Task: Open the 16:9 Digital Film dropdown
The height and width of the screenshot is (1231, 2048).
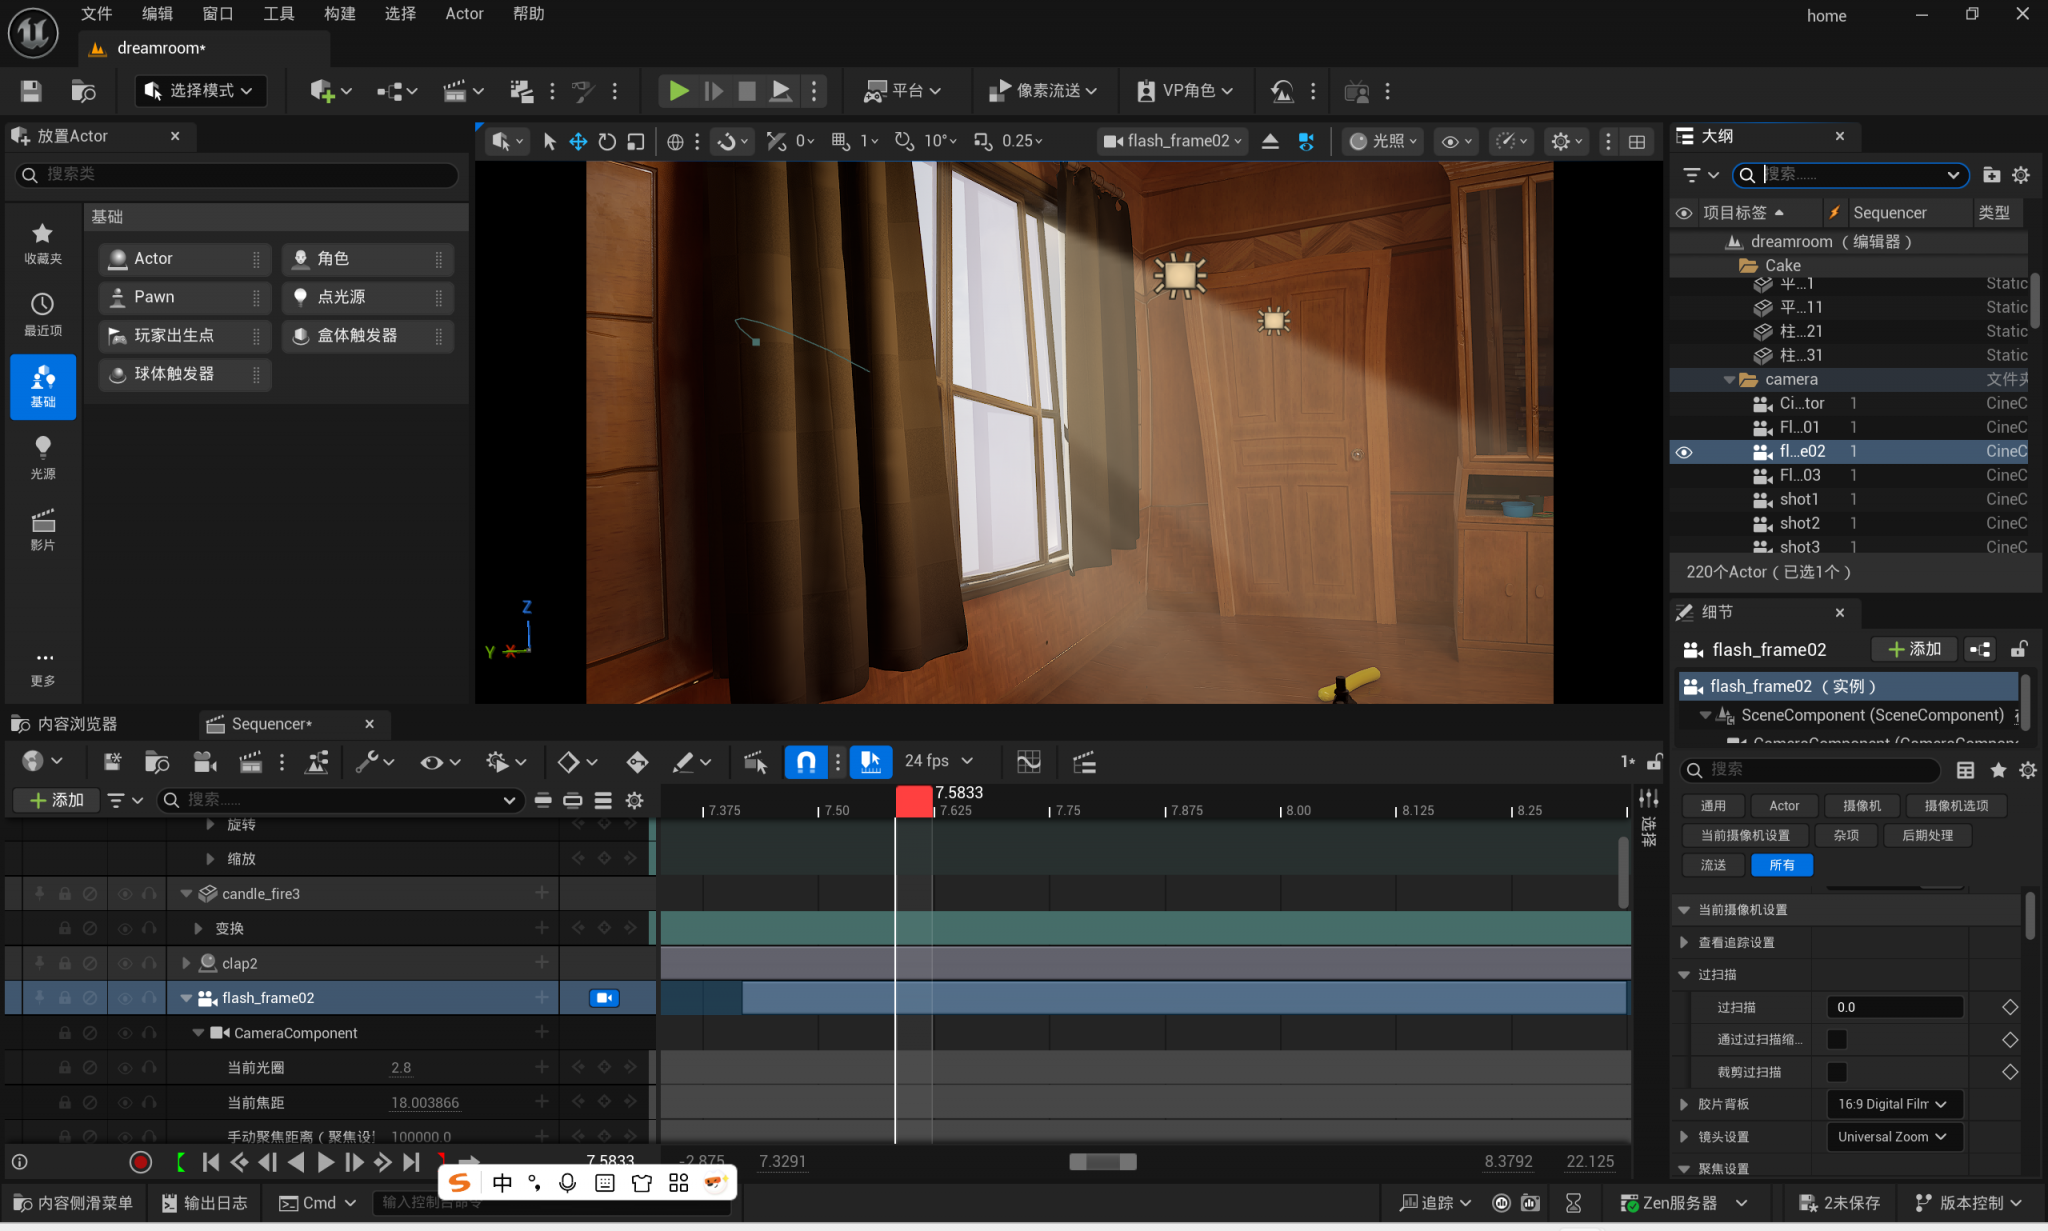Action: 1893,1104
